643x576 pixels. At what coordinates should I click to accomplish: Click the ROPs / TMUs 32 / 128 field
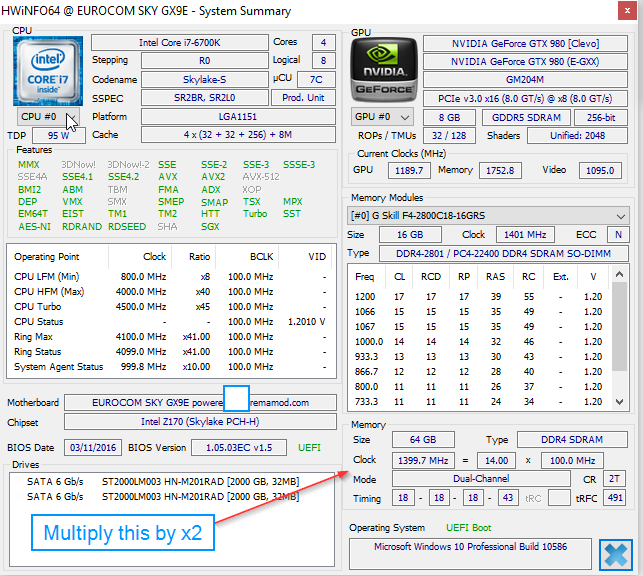pyautogui.click(x=449, y=136)
